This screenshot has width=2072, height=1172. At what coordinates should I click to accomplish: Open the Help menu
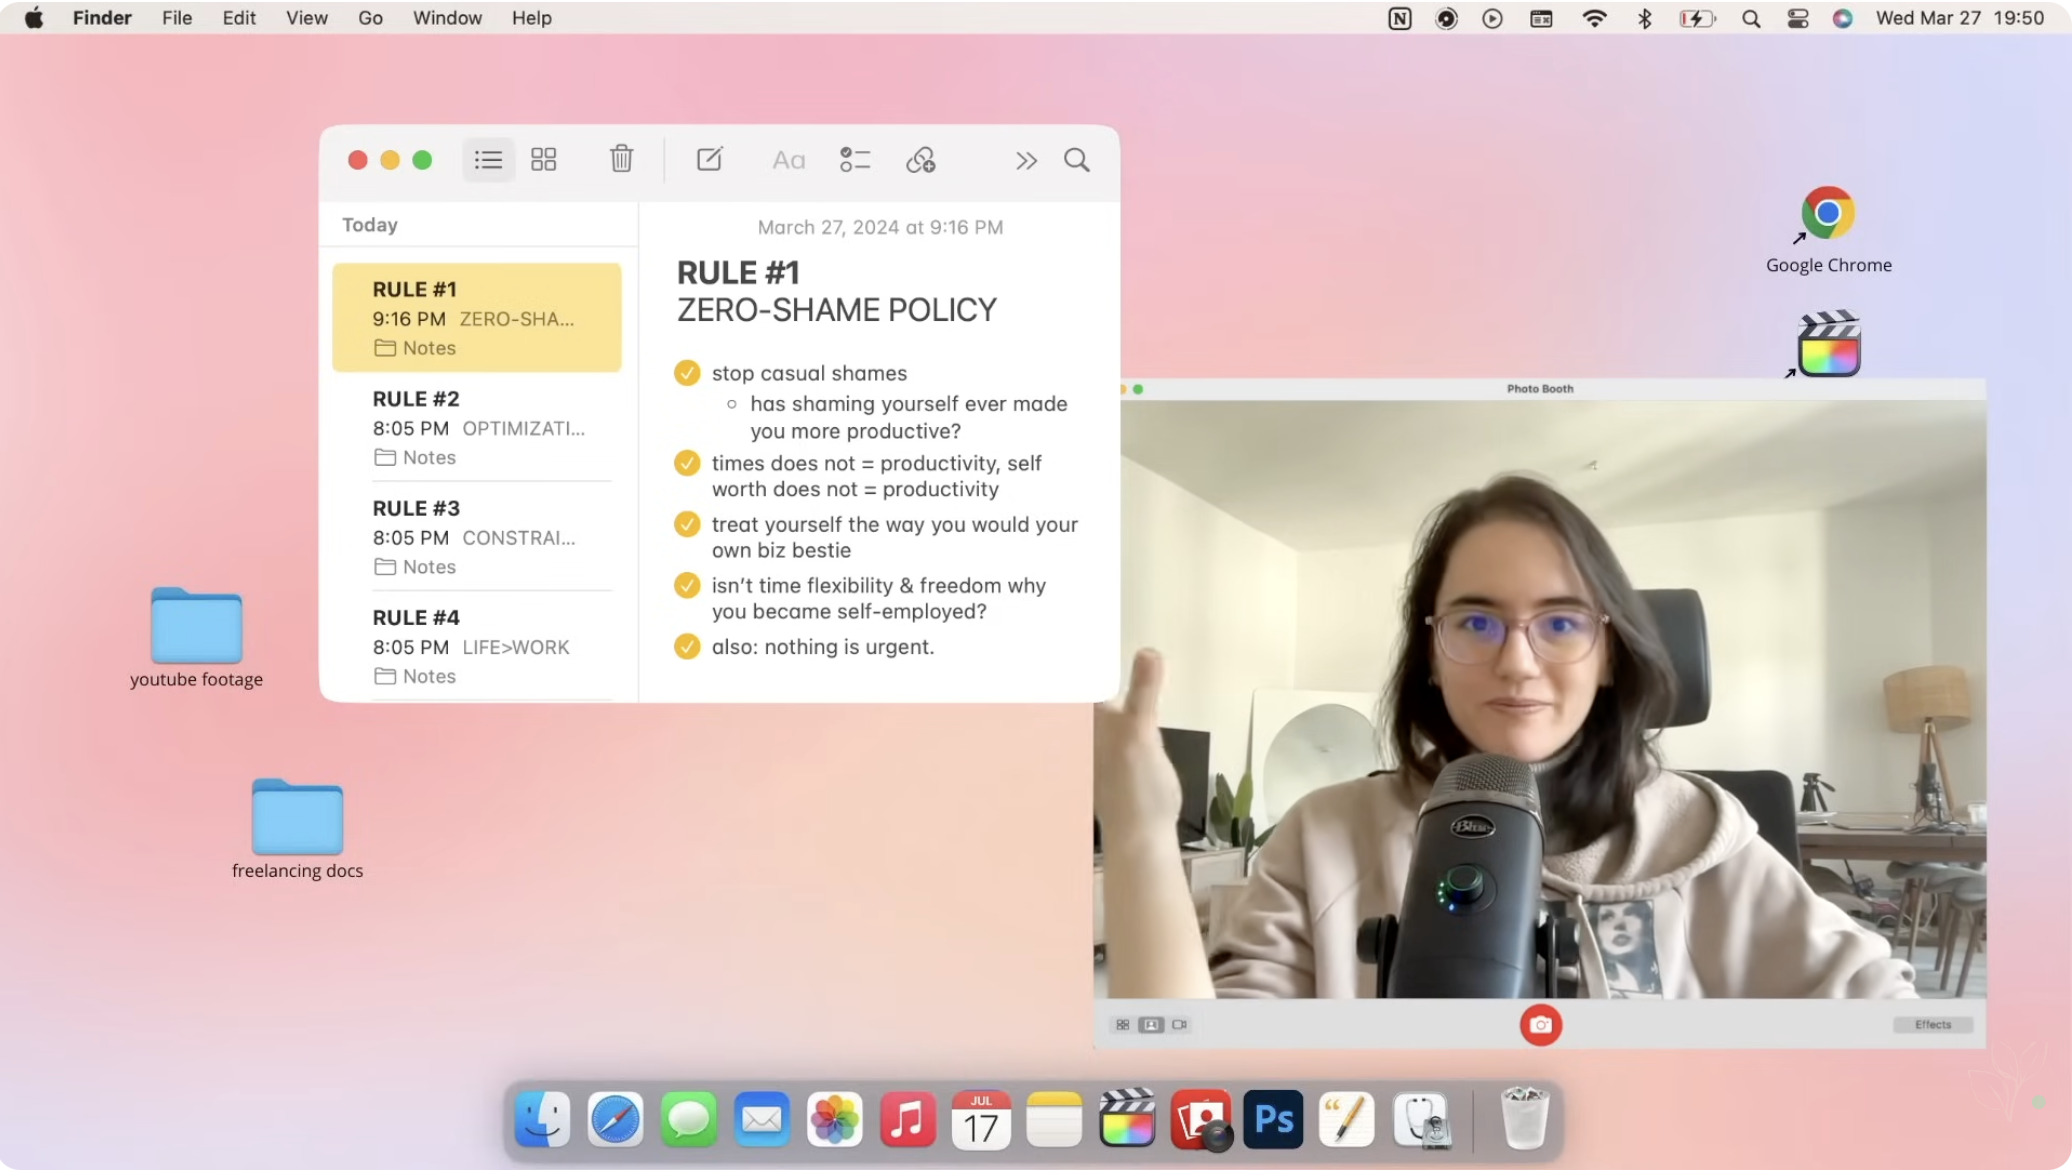[531, 18]
